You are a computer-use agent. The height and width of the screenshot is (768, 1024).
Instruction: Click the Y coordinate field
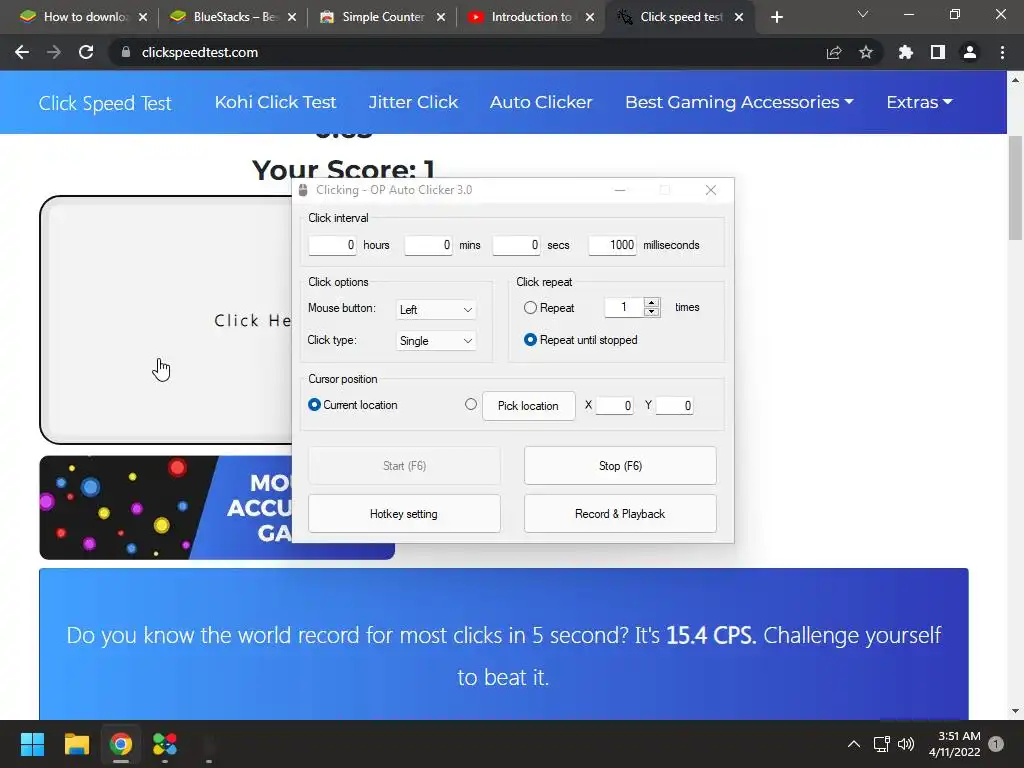[x=675, y=406]
